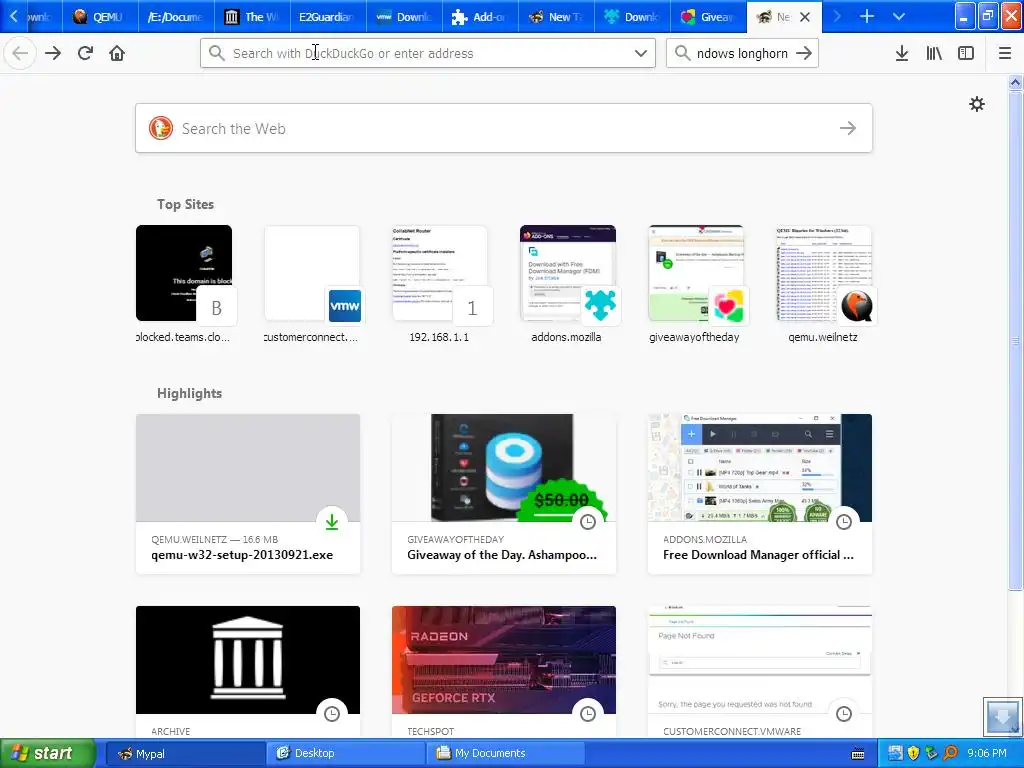Open qemu-w32-setup-20130921.exe highlight
The width and height of the screenshot is (1024, 768).
point(248,494)
